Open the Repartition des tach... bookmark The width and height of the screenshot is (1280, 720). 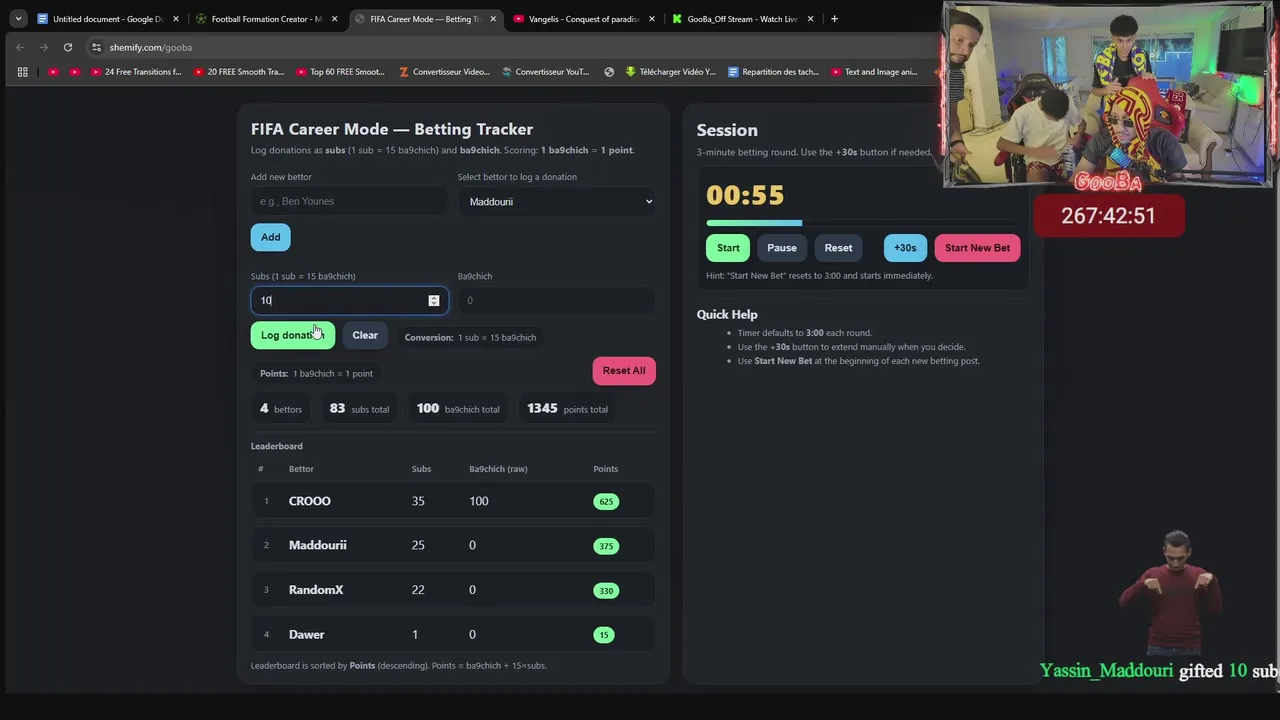(x=774, y=72)
